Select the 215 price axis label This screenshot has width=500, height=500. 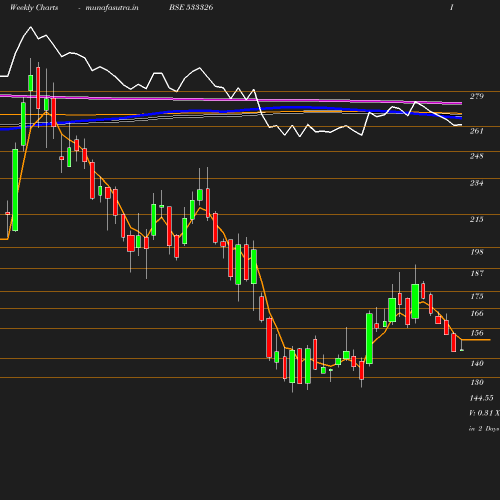[477, 219]
